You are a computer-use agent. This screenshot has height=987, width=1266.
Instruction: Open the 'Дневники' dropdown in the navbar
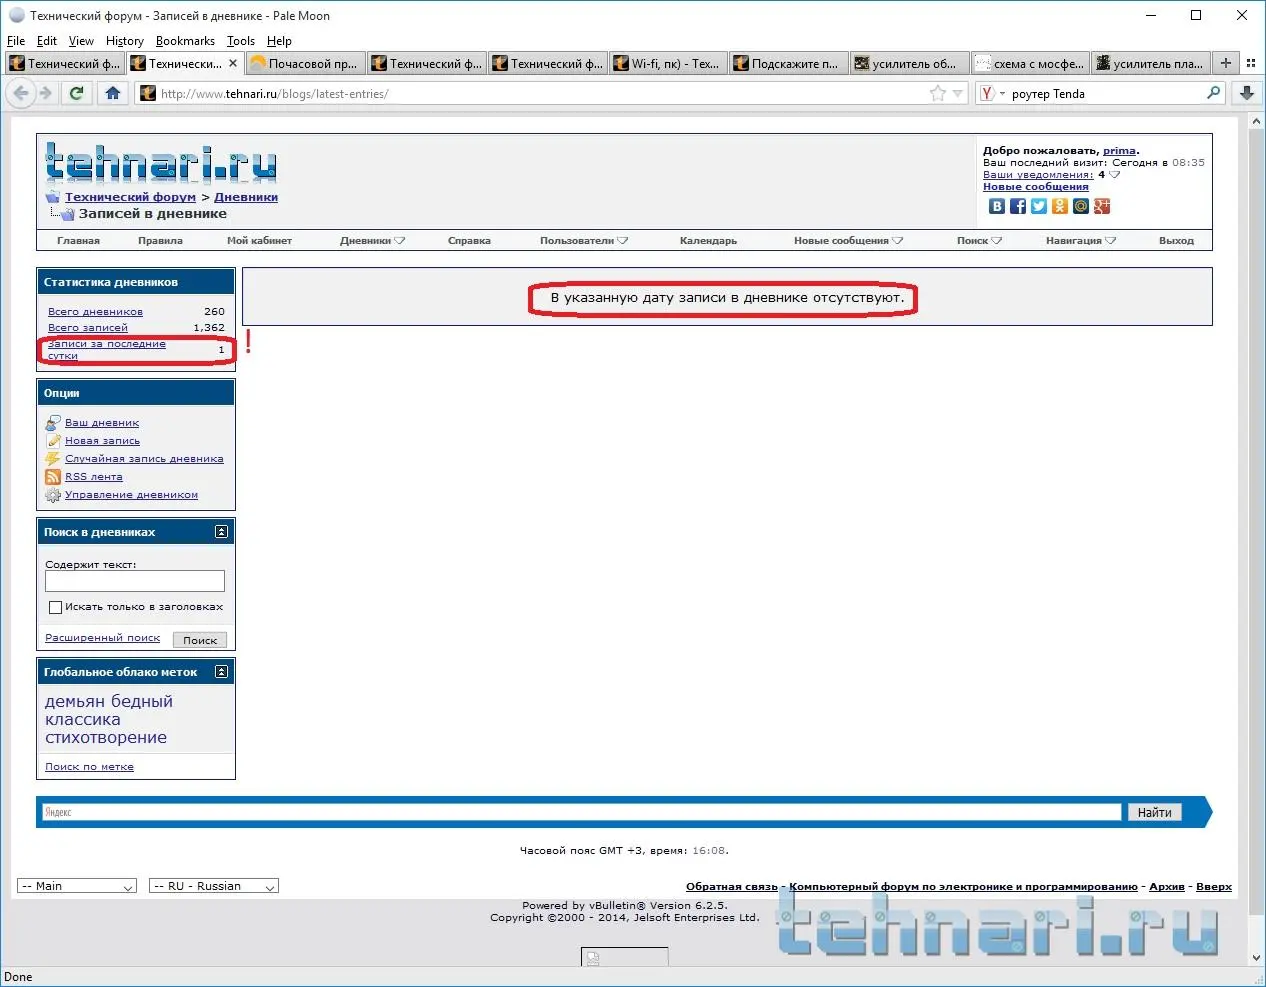coord(372,241)
